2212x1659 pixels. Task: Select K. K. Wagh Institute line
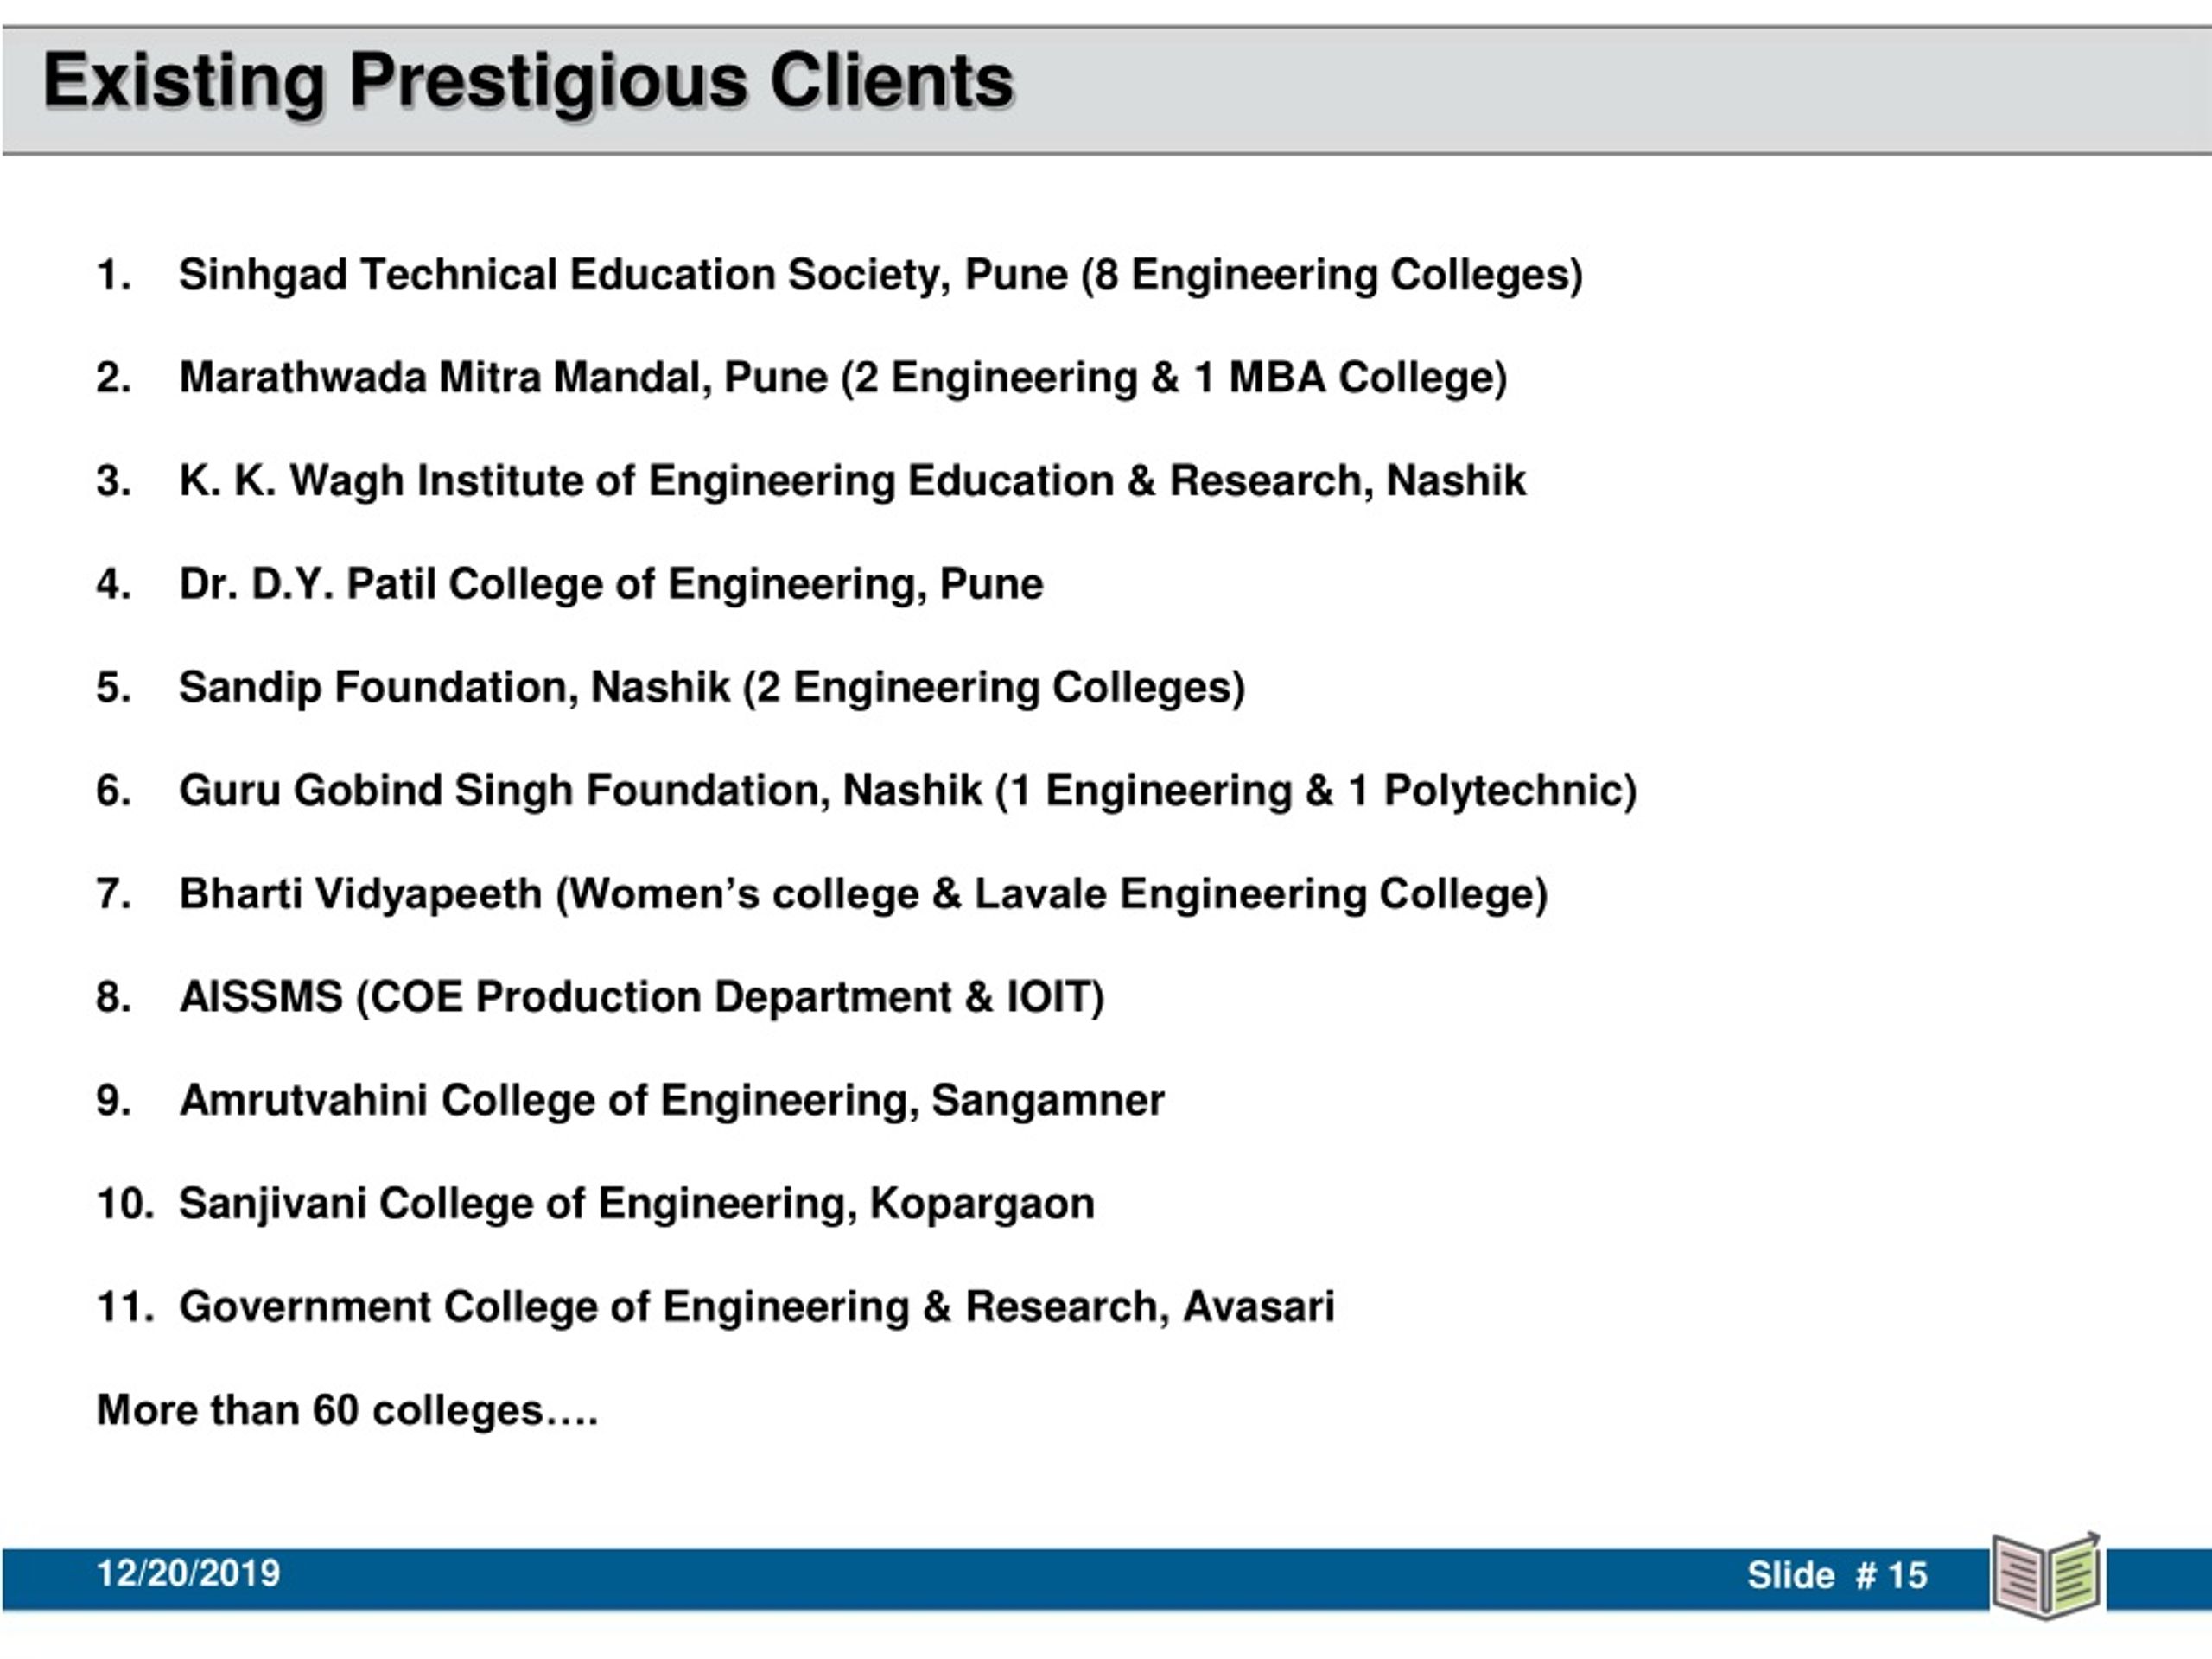point(852,481)
